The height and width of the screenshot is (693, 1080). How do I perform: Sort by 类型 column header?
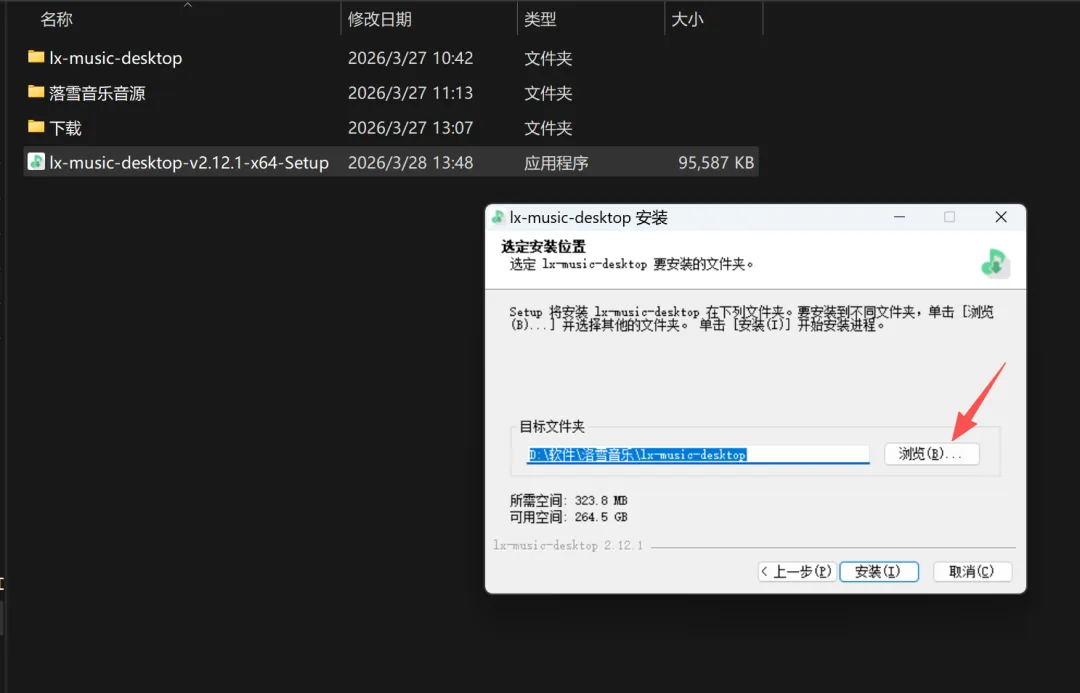540,19
